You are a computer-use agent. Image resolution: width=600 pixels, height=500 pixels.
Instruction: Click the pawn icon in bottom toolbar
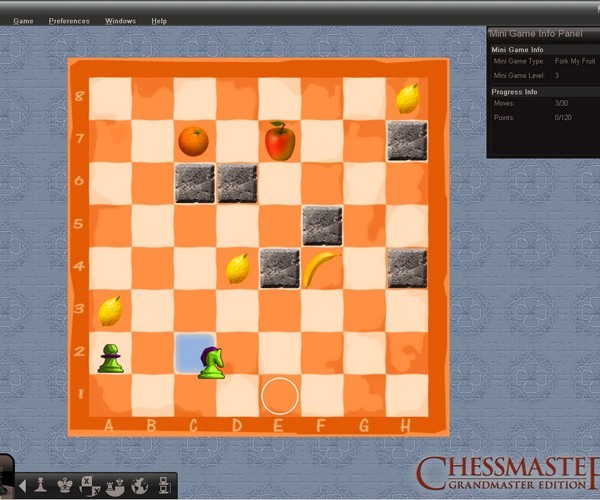(40, 485)
